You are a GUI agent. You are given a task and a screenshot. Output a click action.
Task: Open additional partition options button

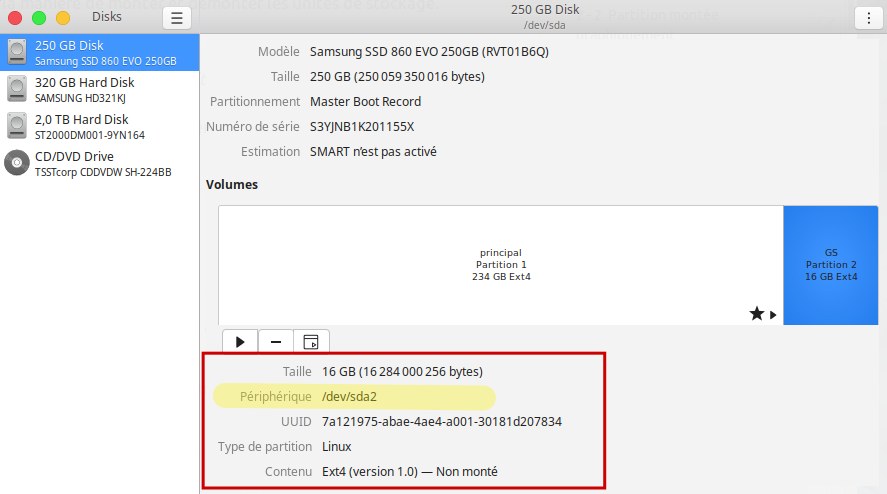coord(311,342)
